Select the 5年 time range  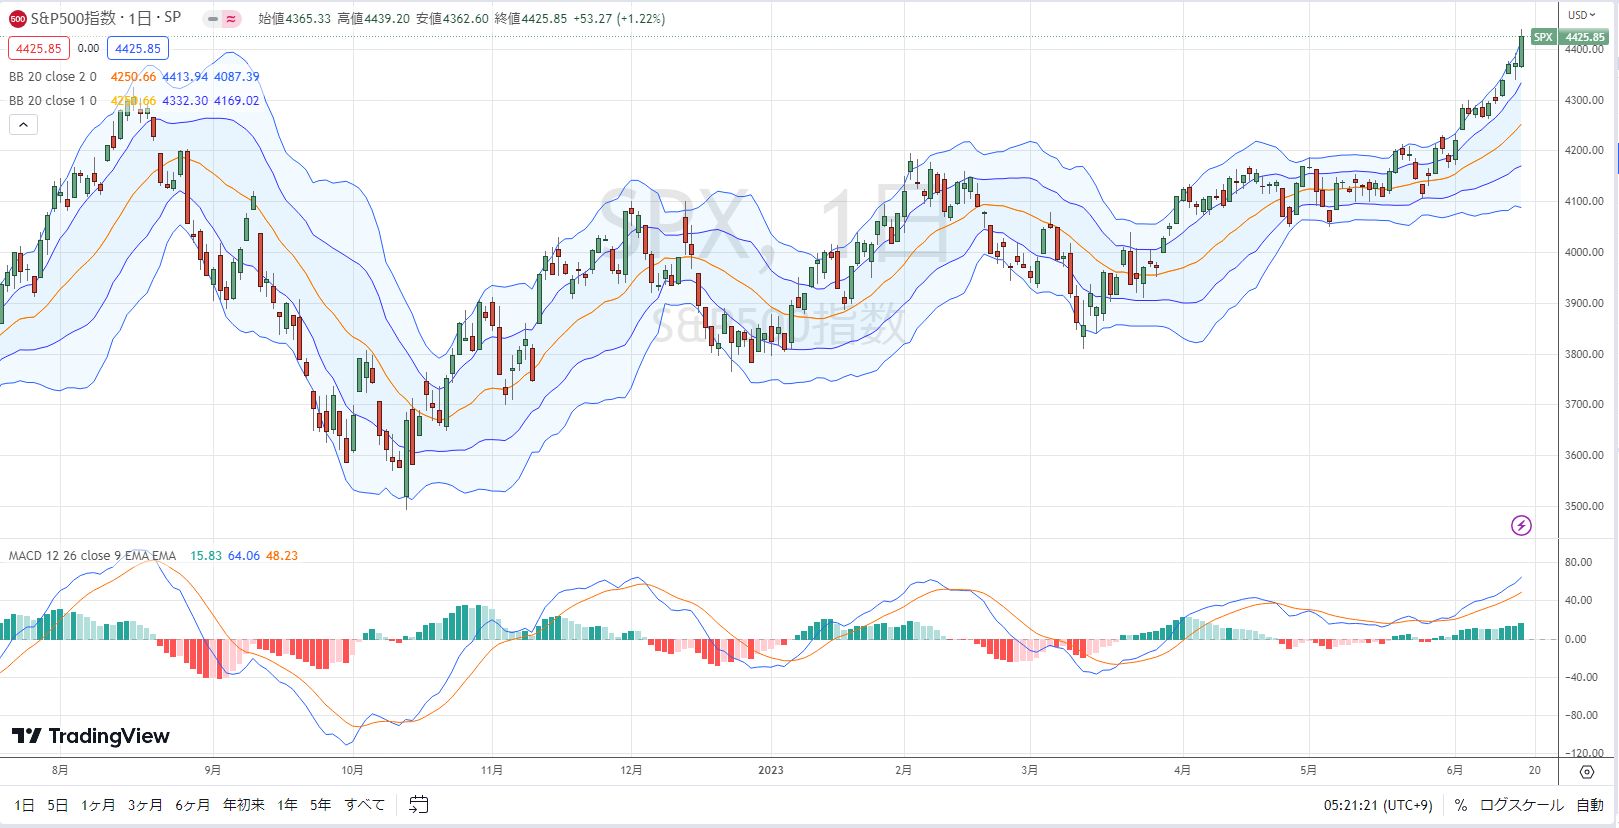(321, 805)
